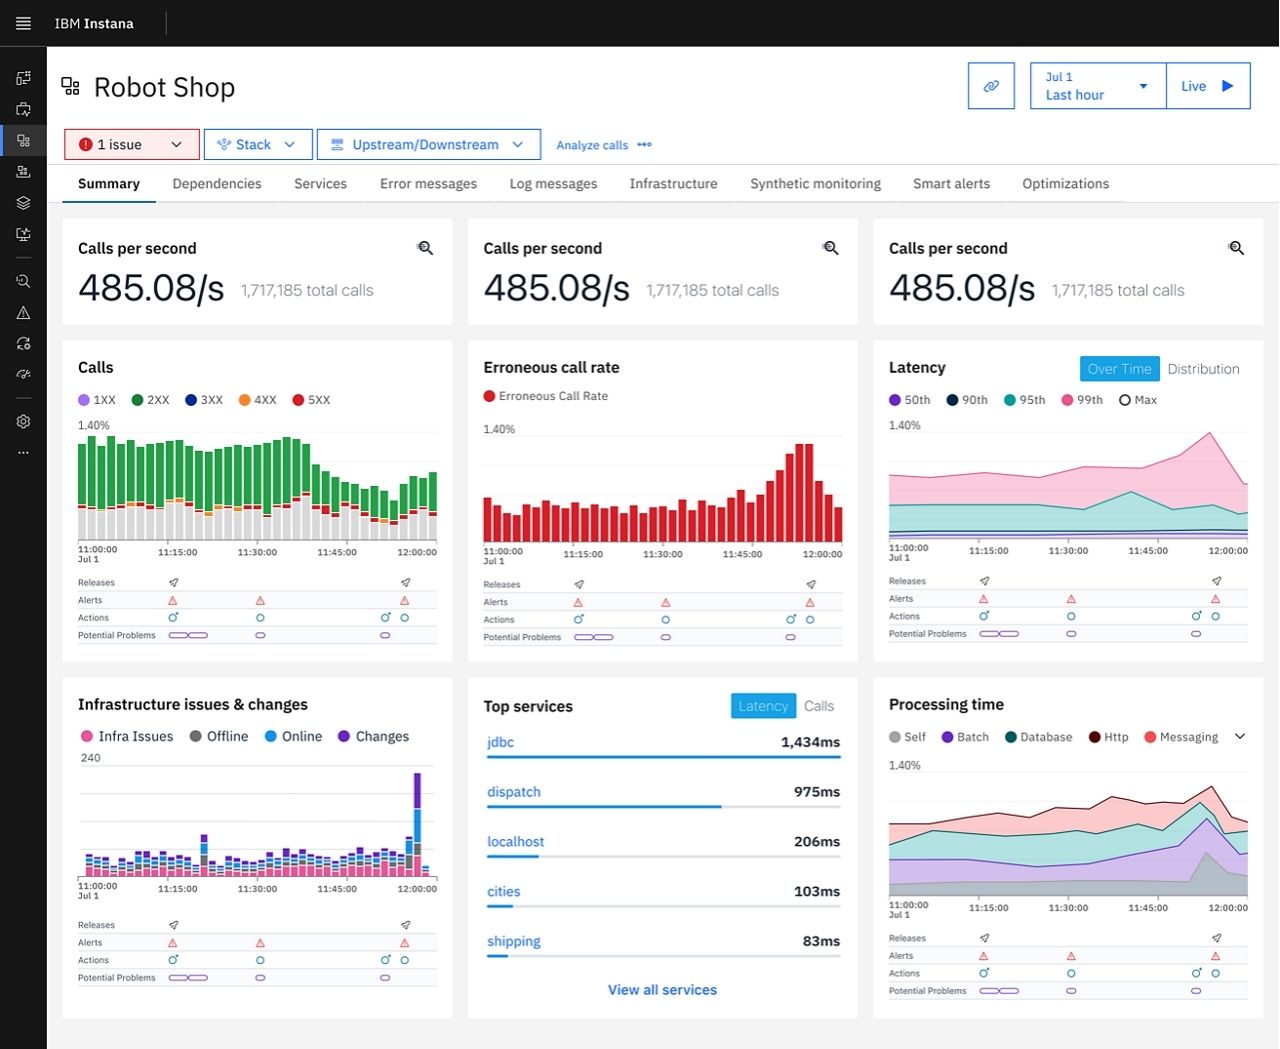This screenshot has height=1049, width=1280.
Task: Open the Events warning triangle in the sidebar
Action: pyautogui.click(x=23, y=312)
